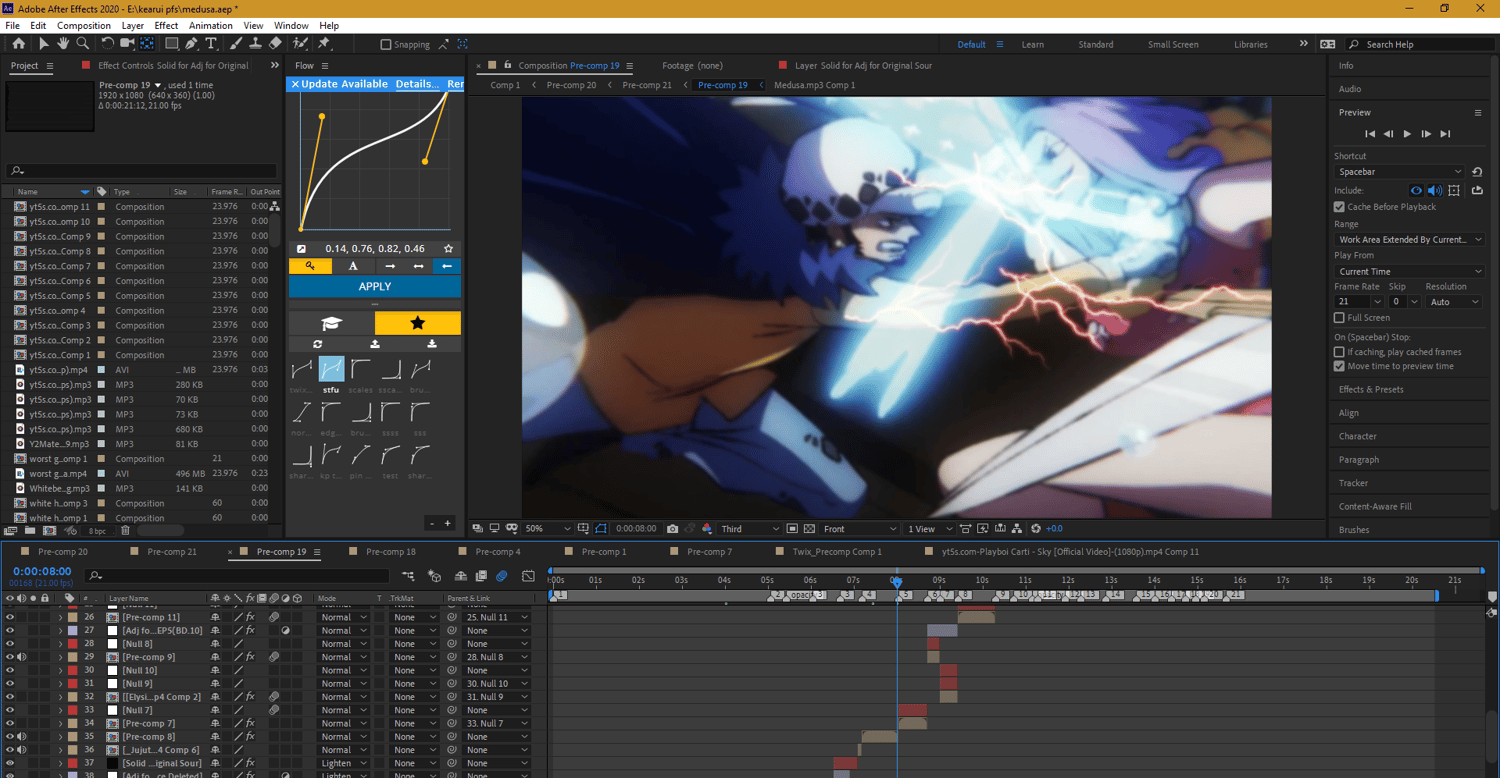The height and width of the screenshot is (778, 1500).
Task: Toggle If caching, play cached frames
Action: coord(1340,352)
